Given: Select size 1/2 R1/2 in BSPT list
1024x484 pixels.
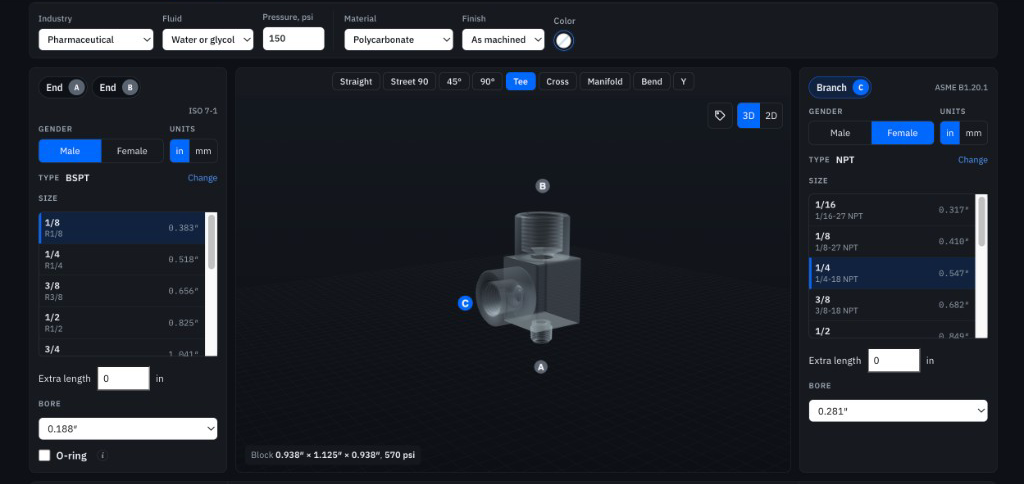Looking at the screenshot, I should pyautogui.click(x=121, y=323).
